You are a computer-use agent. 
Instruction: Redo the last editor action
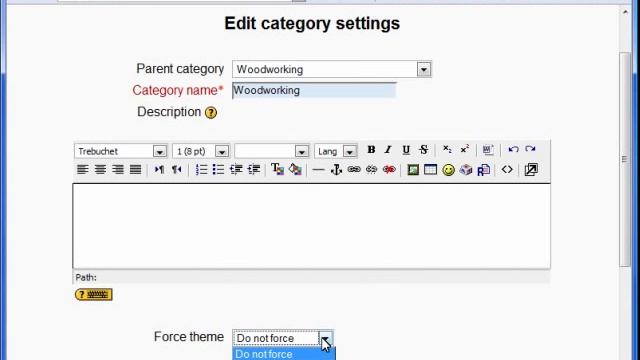pyautogui.click(x=531, y=150)
